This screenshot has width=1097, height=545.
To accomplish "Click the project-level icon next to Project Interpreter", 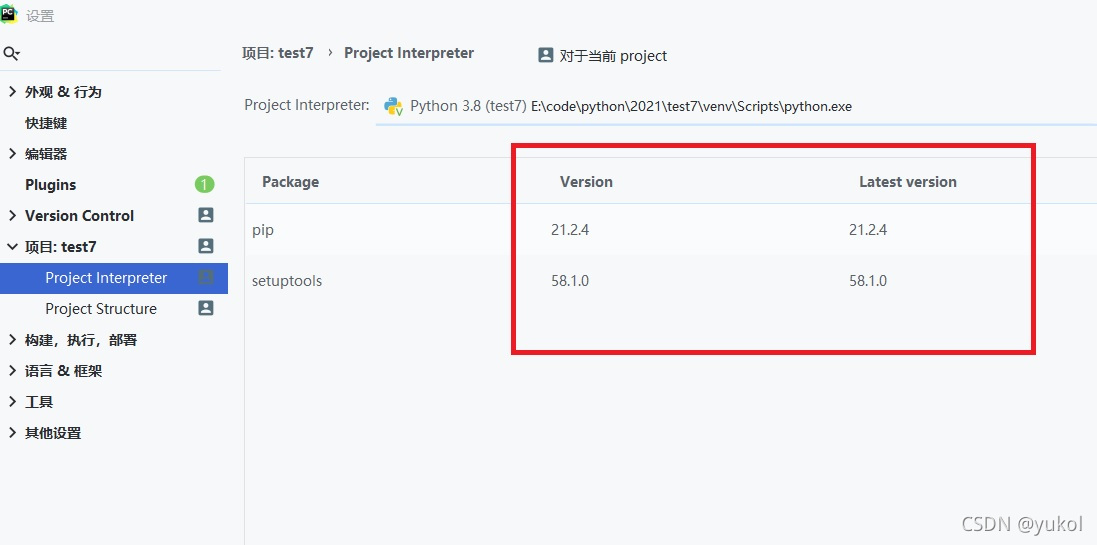I will [x=206, y=277].
